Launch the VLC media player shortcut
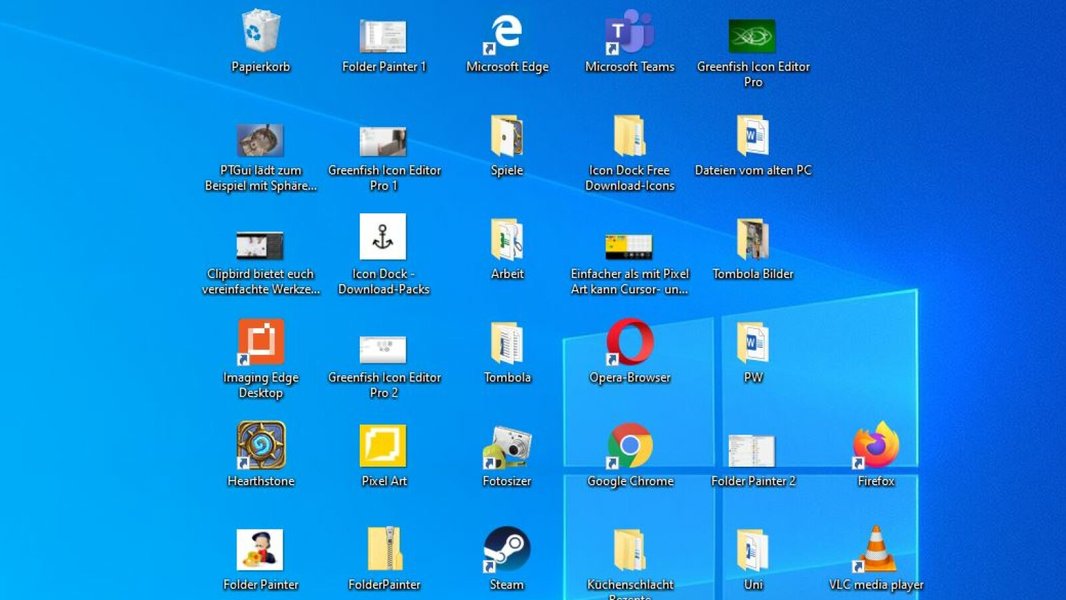The height and width of the screenshot is (600, 1066). click(x=876, y=549)
